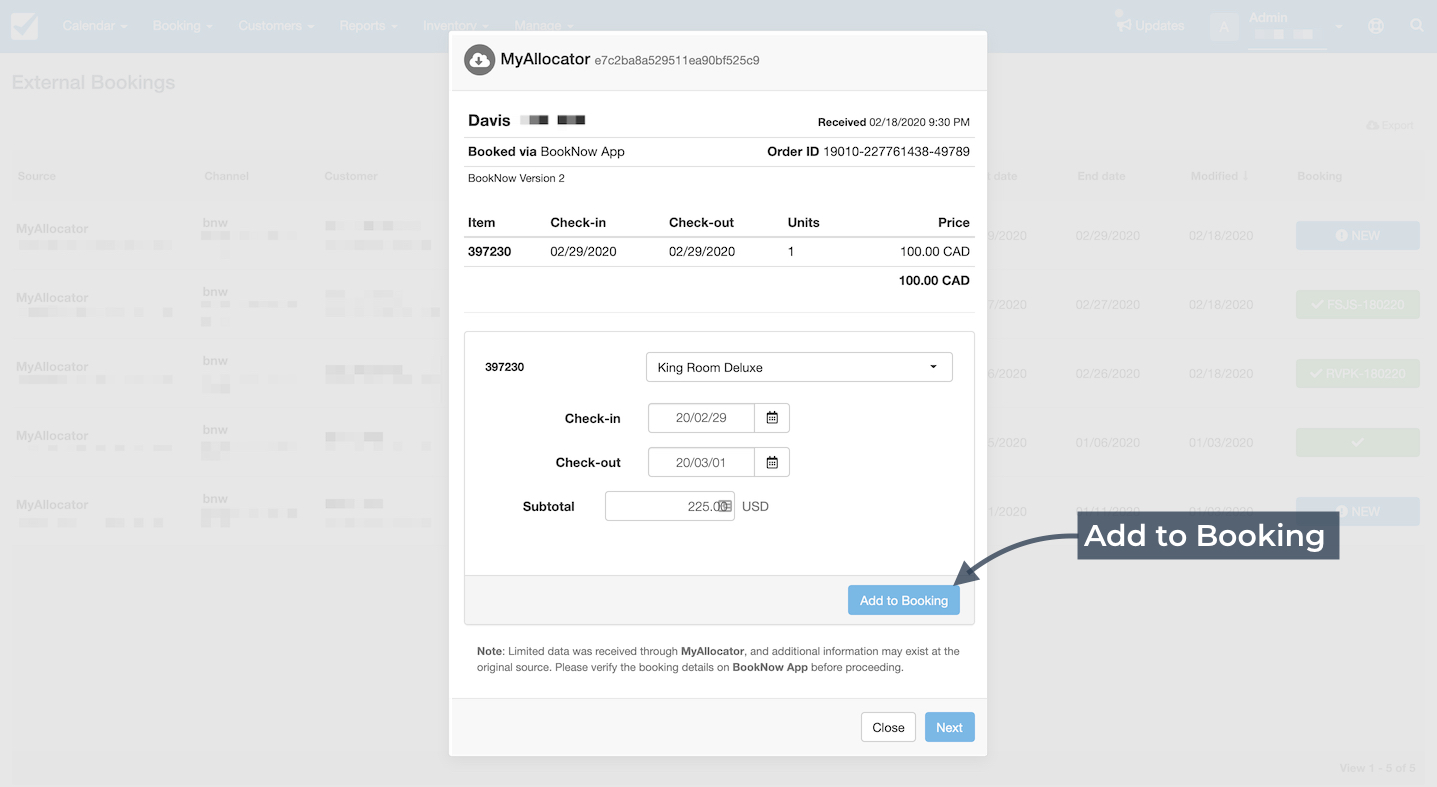
Task: Open the Calendar menu
Action: [95, 26]
